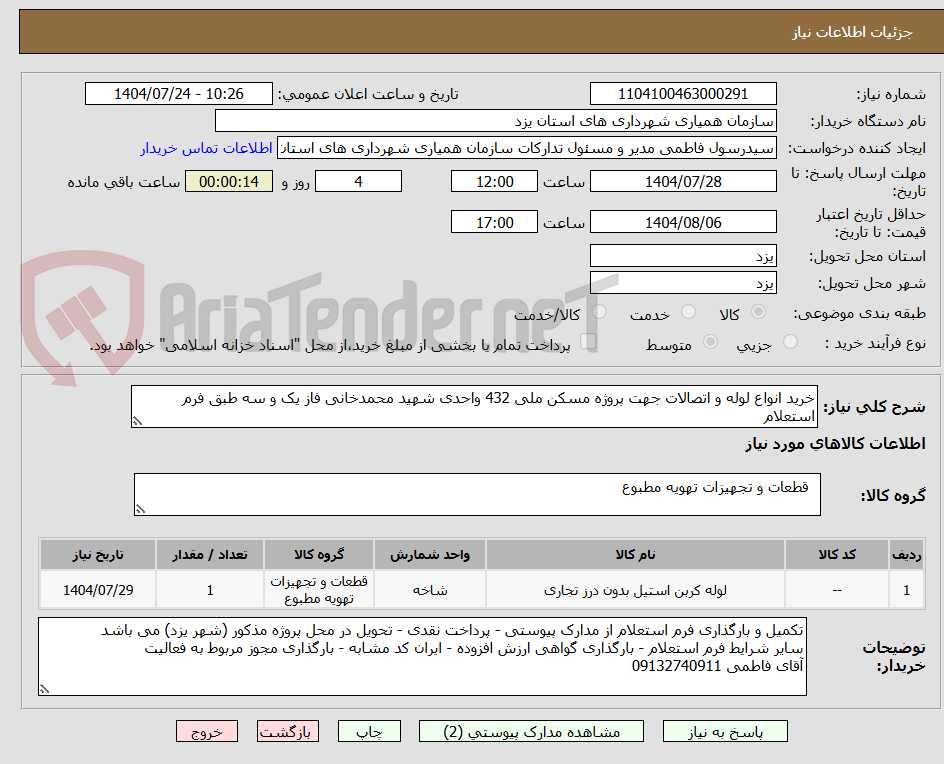944x764 pixels.
Task: Click the remaining time field 00:00:14
Action: (228, 182)
